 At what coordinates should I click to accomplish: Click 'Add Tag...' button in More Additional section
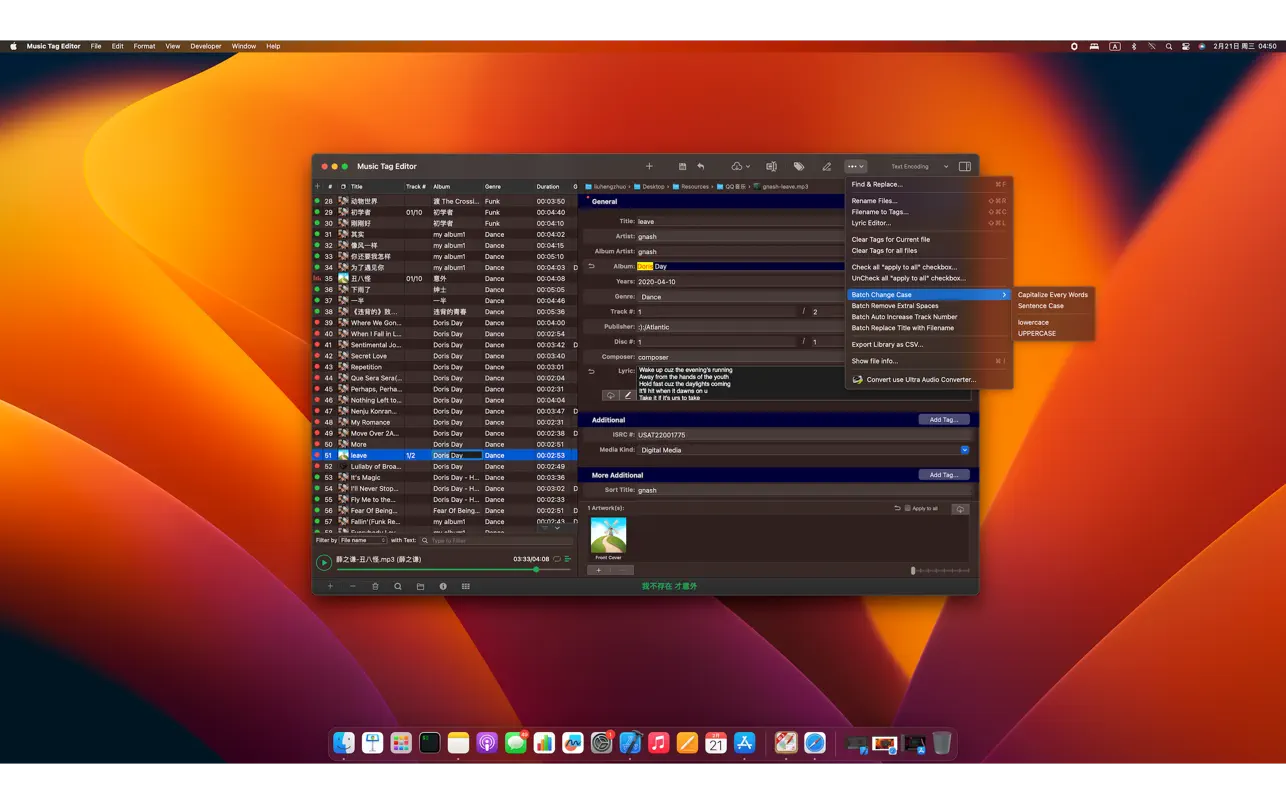(943, 475)
